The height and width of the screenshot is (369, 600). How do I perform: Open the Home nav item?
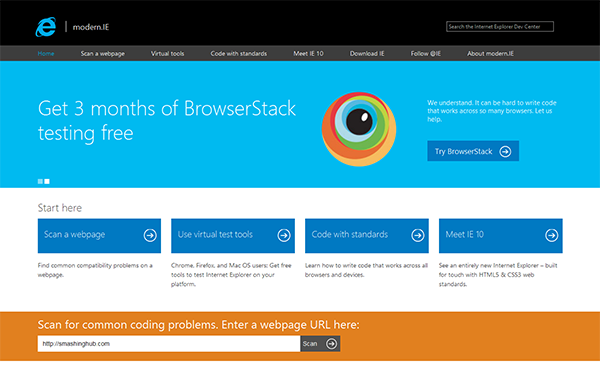click(x=46, y=54)
